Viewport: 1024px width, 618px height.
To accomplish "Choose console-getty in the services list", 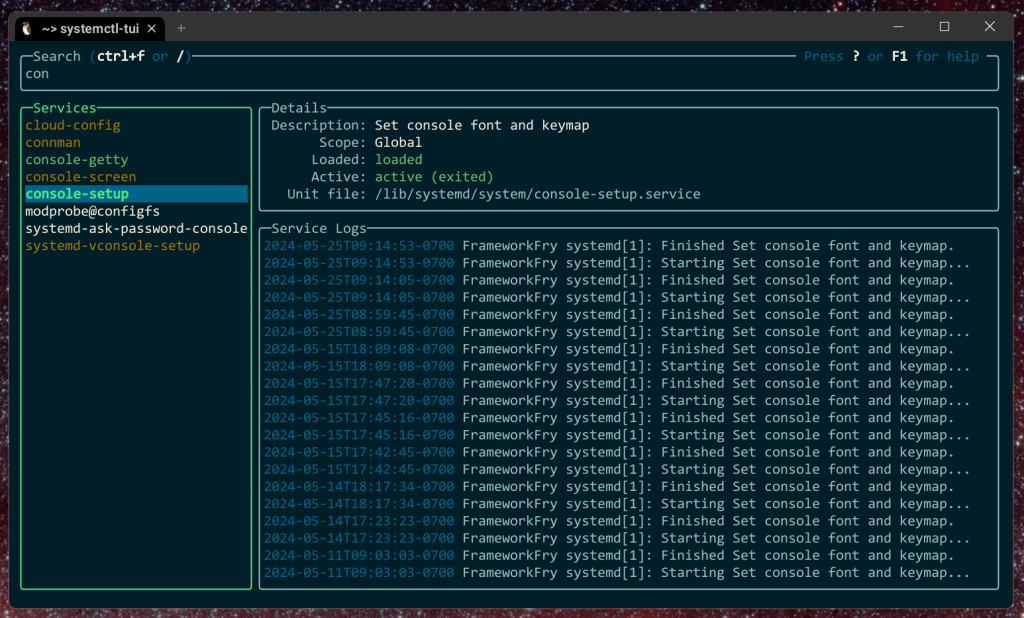I will point(77,160).
